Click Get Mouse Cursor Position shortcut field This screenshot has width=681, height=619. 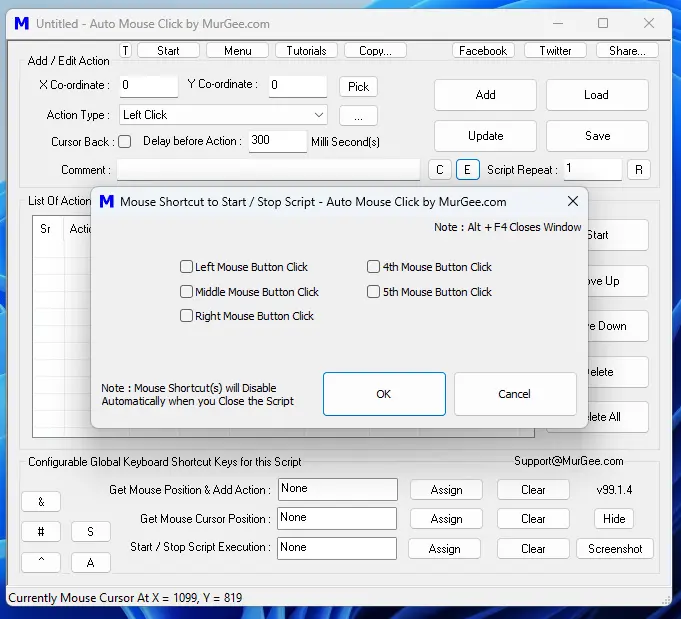click(x=337, y=518)
